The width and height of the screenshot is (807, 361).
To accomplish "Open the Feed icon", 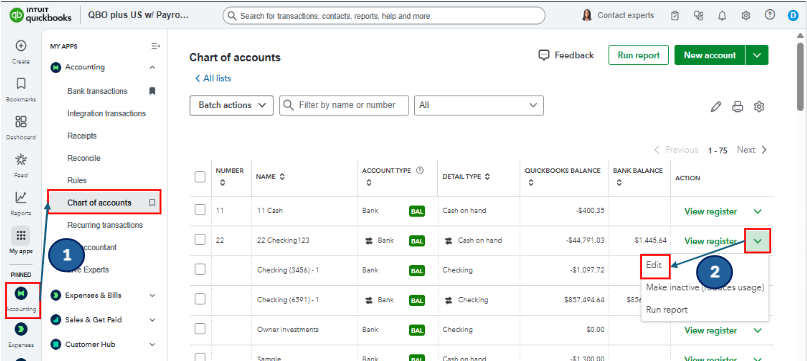I will pyautogui.click(x=21, y=159).
